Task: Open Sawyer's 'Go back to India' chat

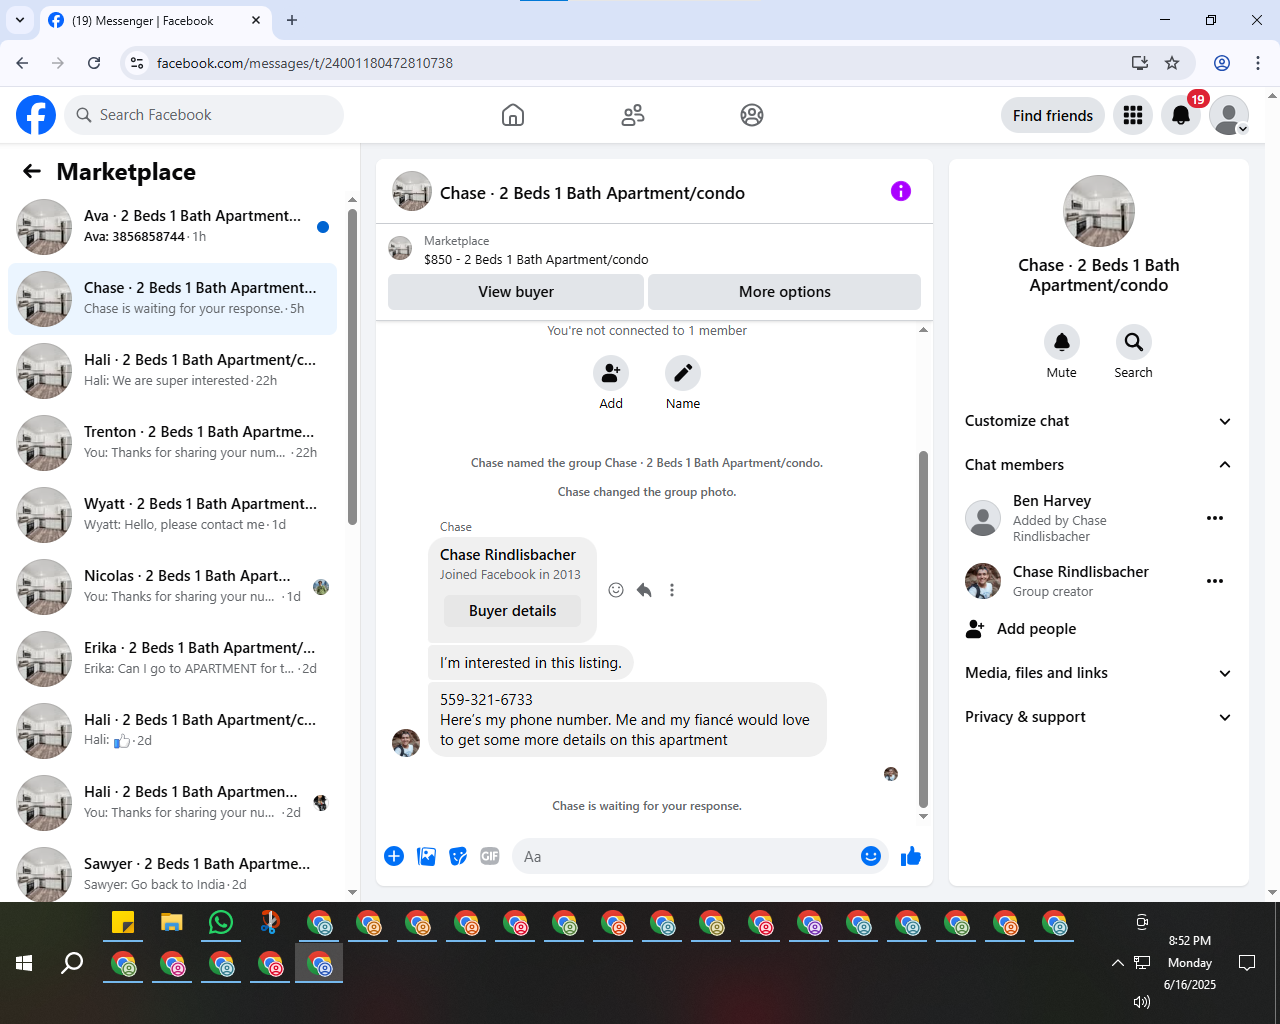Action: pyautogui.click(x=172, y=873)
